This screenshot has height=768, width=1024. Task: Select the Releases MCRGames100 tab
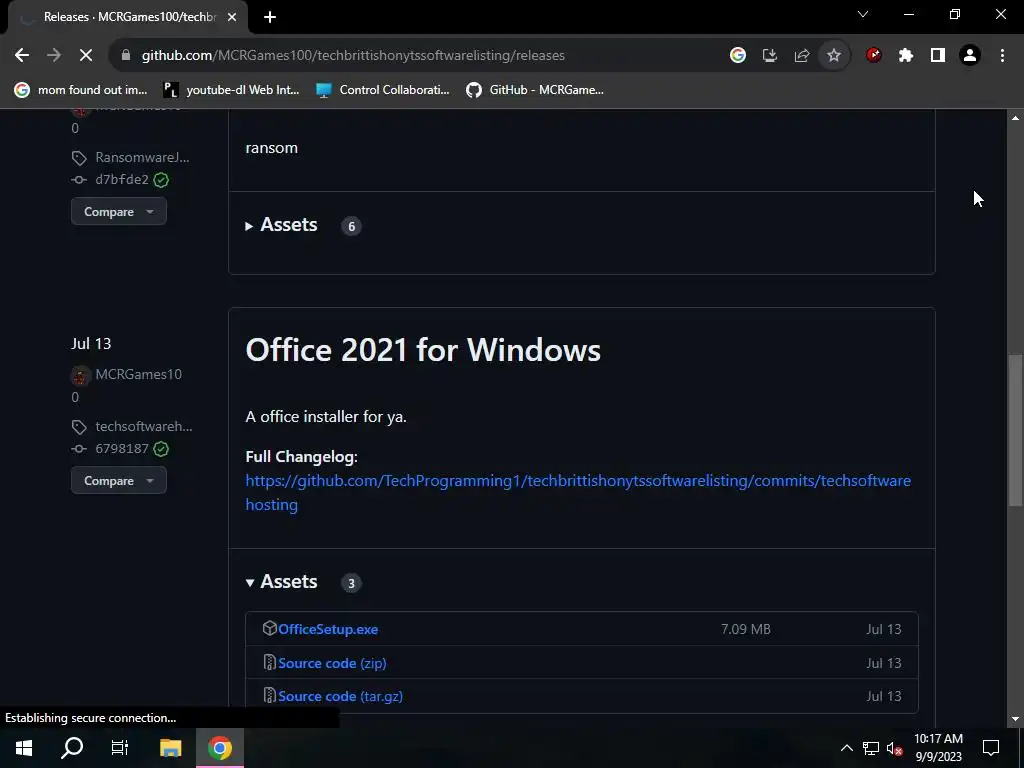[x=129, y=17]
